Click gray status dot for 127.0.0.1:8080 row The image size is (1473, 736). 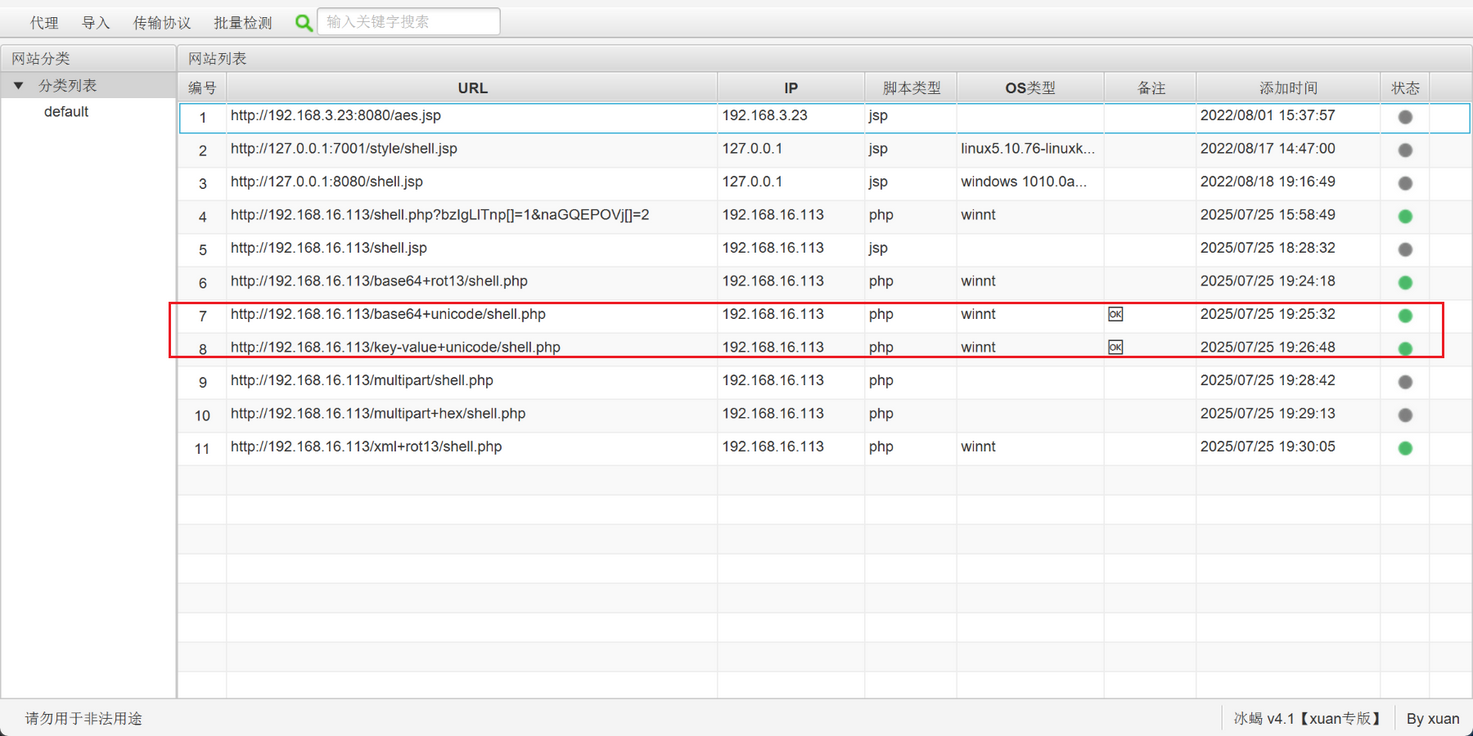1405,183
